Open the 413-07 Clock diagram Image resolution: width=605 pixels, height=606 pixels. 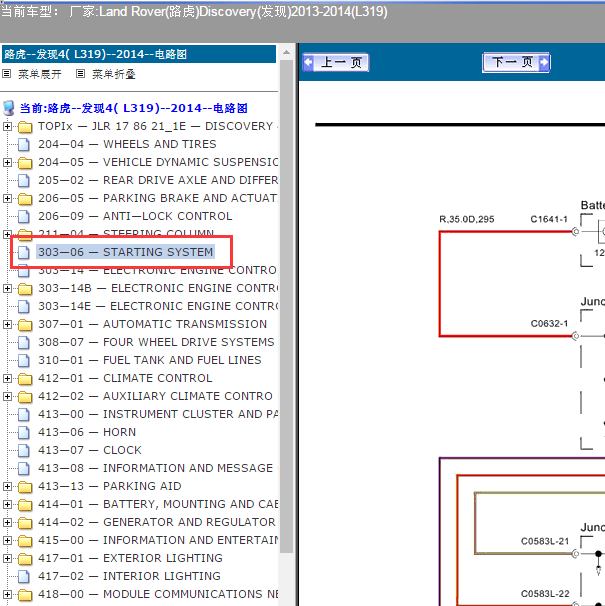coord(90,450)
